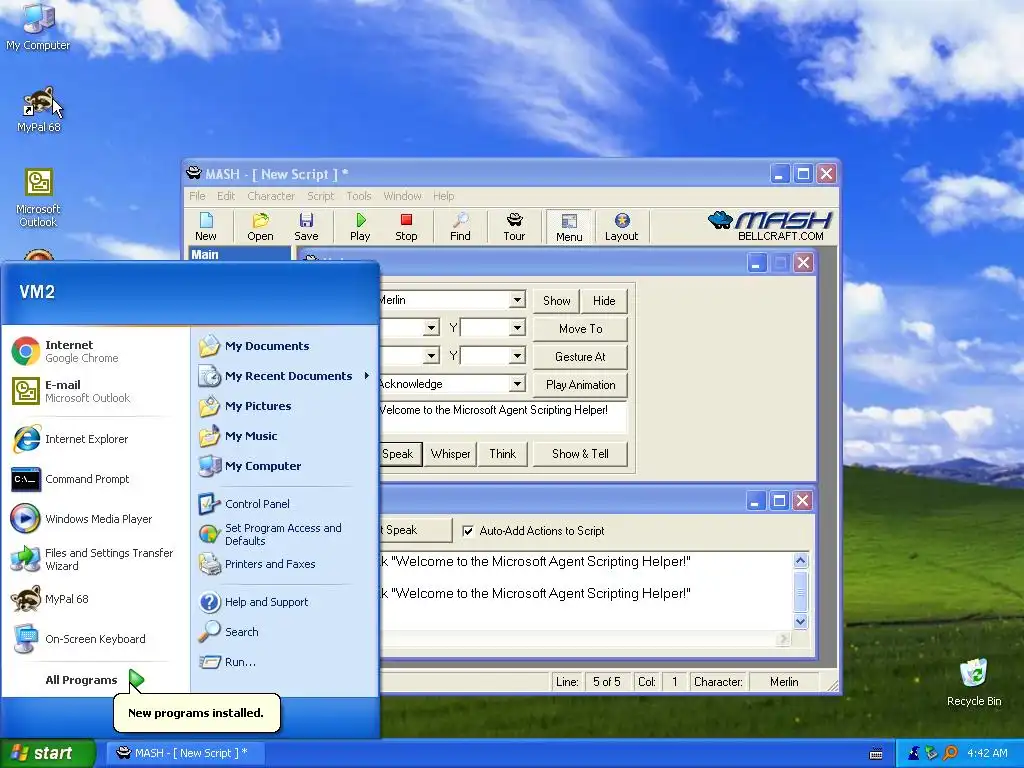Launch the Tour from the MASH toolbar
The width and height of the screenshot is (1024, 768).
[x=514, y=227]
